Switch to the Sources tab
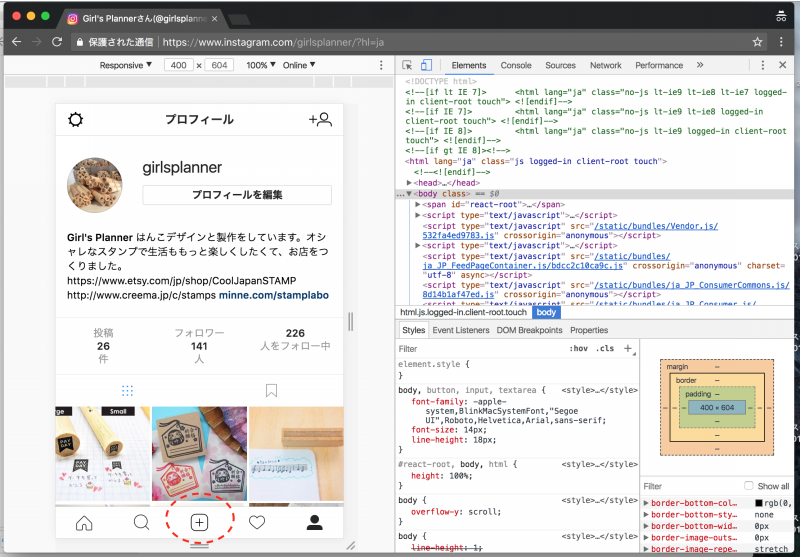 coord(560,65)
